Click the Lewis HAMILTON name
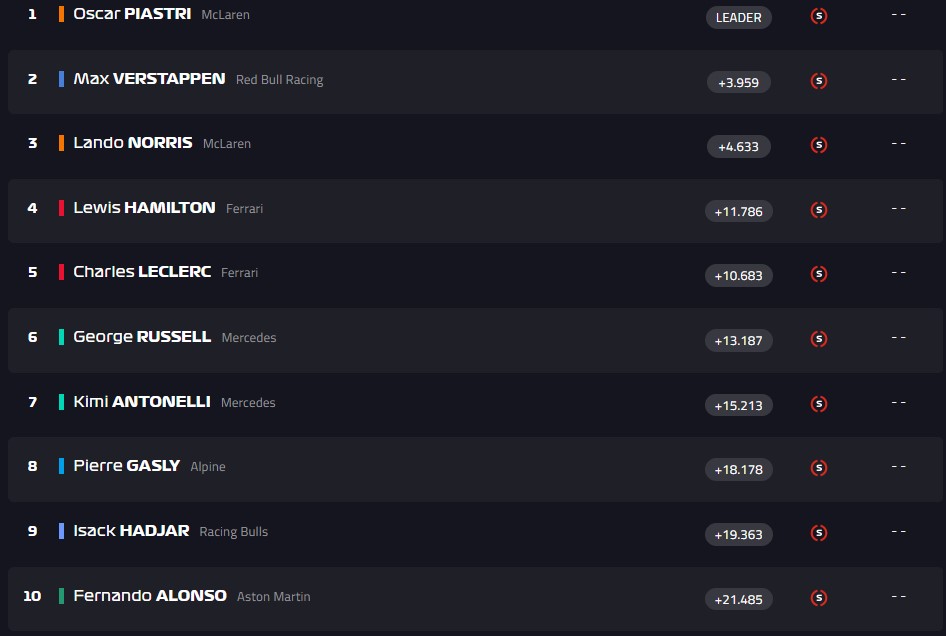The width and height of the screenshot is (946, 636). tap(144, 208)
